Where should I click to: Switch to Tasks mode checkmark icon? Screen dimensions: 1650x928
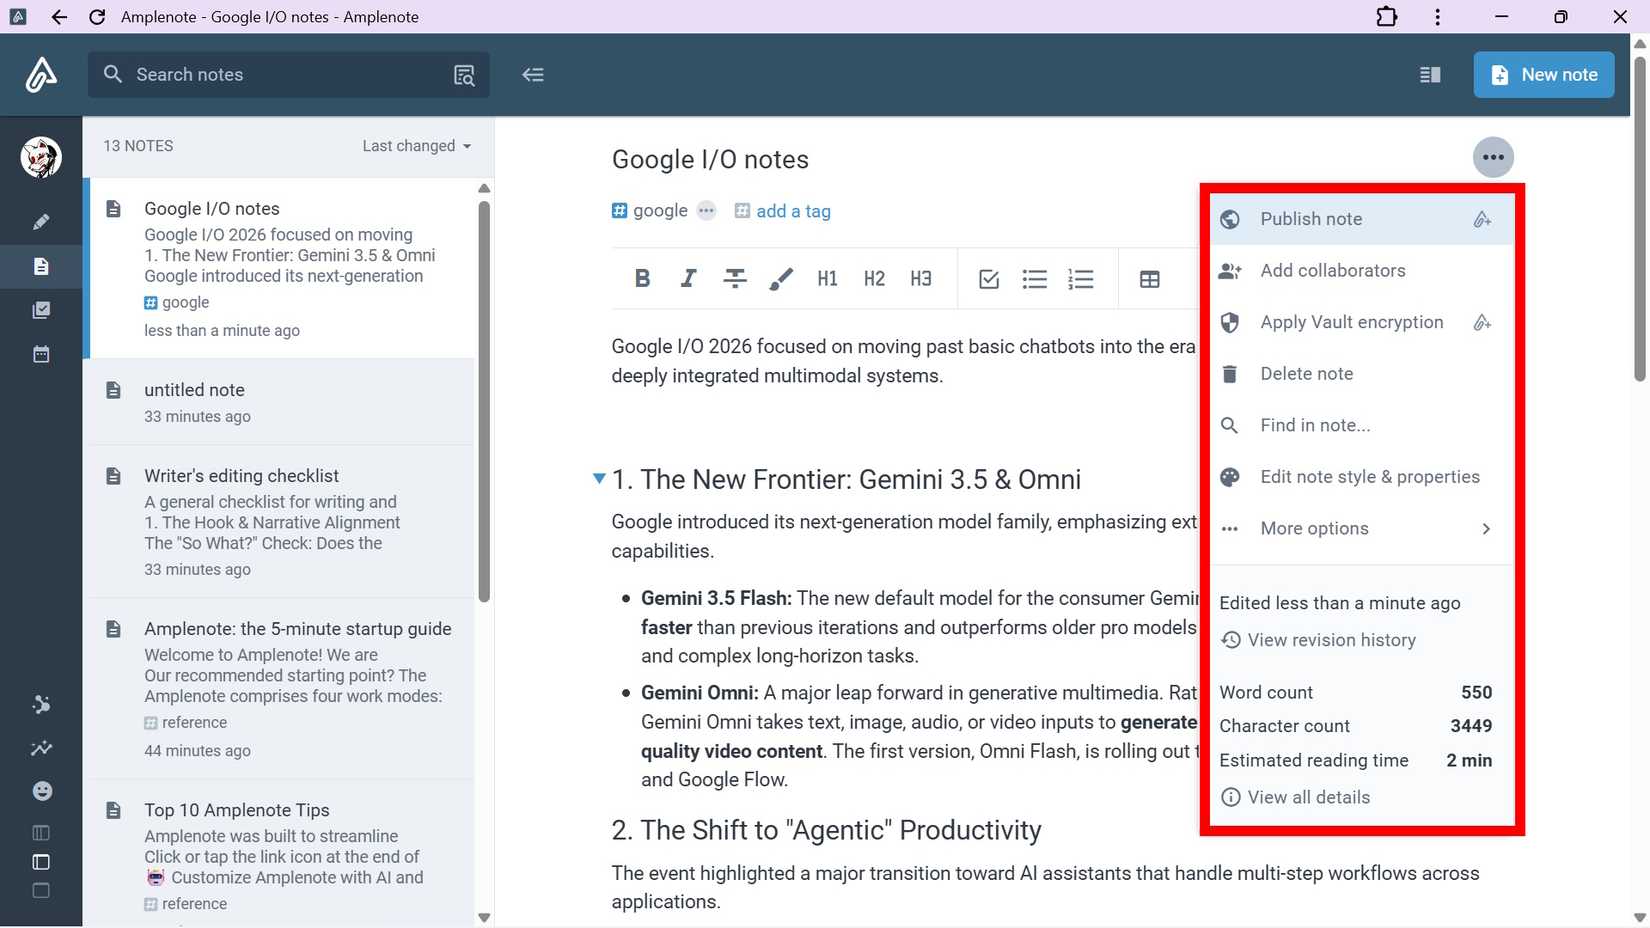(x=41, y=310)
